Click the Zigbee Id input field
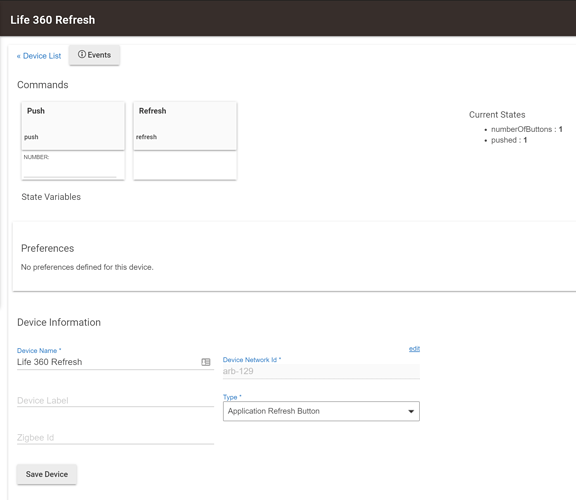Viewport: 576px width, 500px height. coord(115,438)
